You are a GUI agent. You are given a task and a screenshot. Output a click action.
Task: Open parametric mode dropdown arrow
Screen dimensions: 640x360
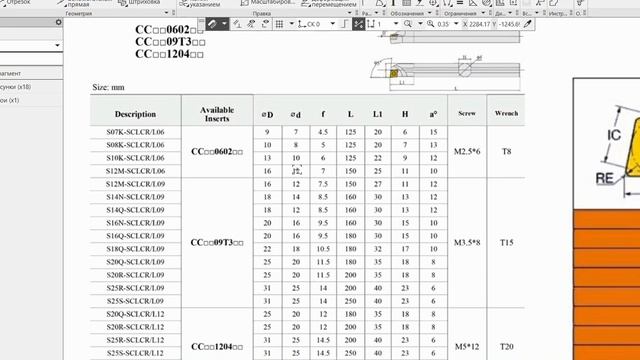coord(224,24)
